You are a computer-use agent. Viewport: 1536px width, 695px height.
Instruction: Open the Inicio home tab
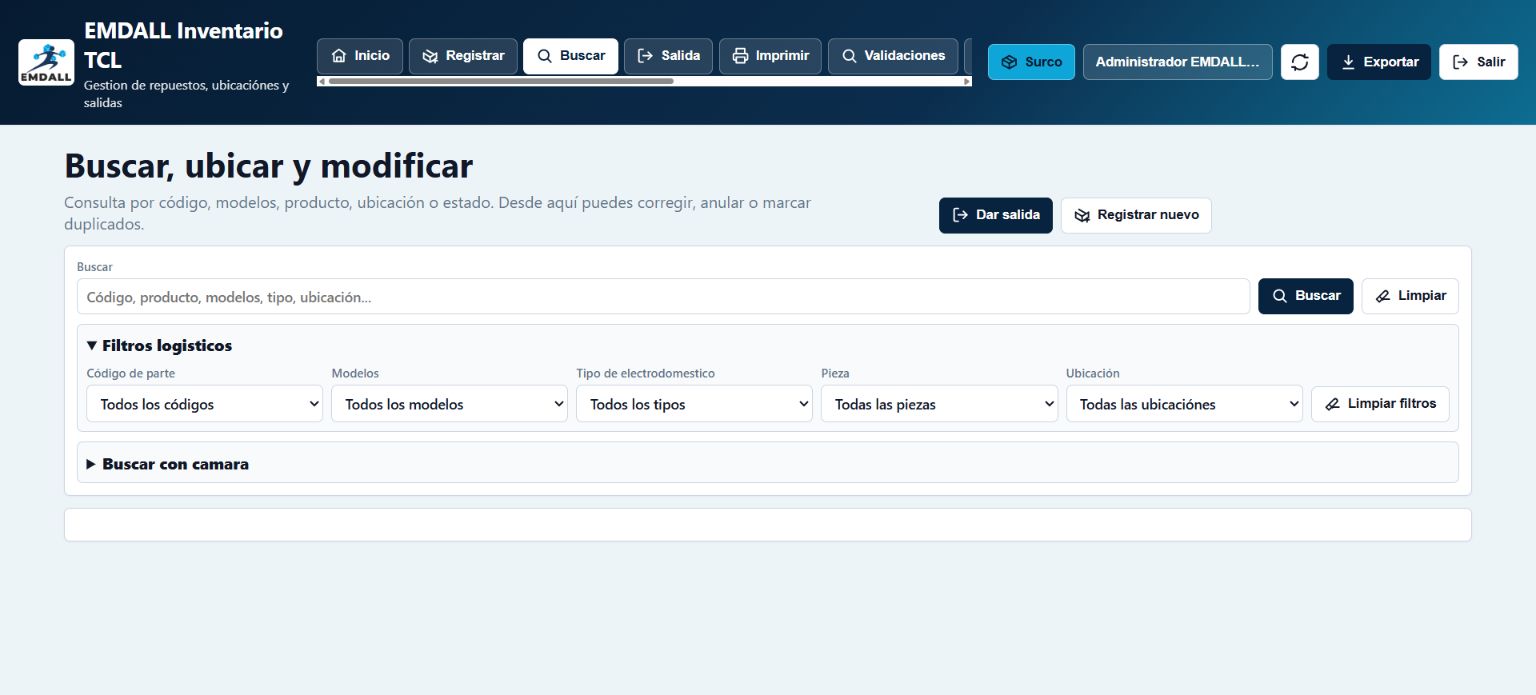[x=360, y=56]
